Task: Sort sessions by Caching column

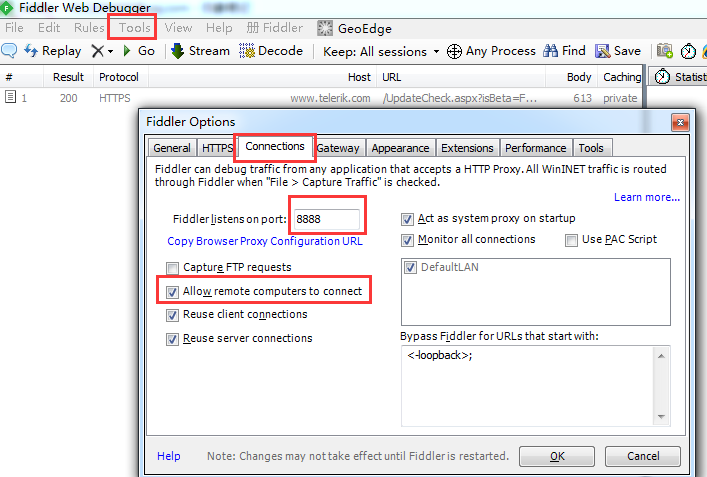Action: 622,77
